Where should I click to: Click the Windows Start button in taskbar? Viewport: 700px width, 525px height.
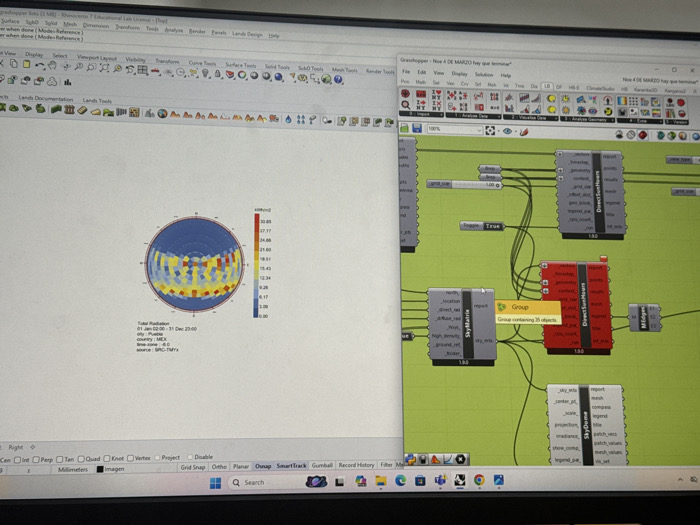point(214,482)
